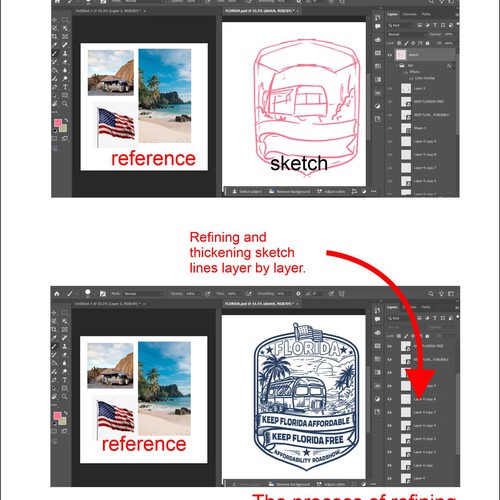
Task: Click beige background color swatch in sketch window
Action: point(64,129)
